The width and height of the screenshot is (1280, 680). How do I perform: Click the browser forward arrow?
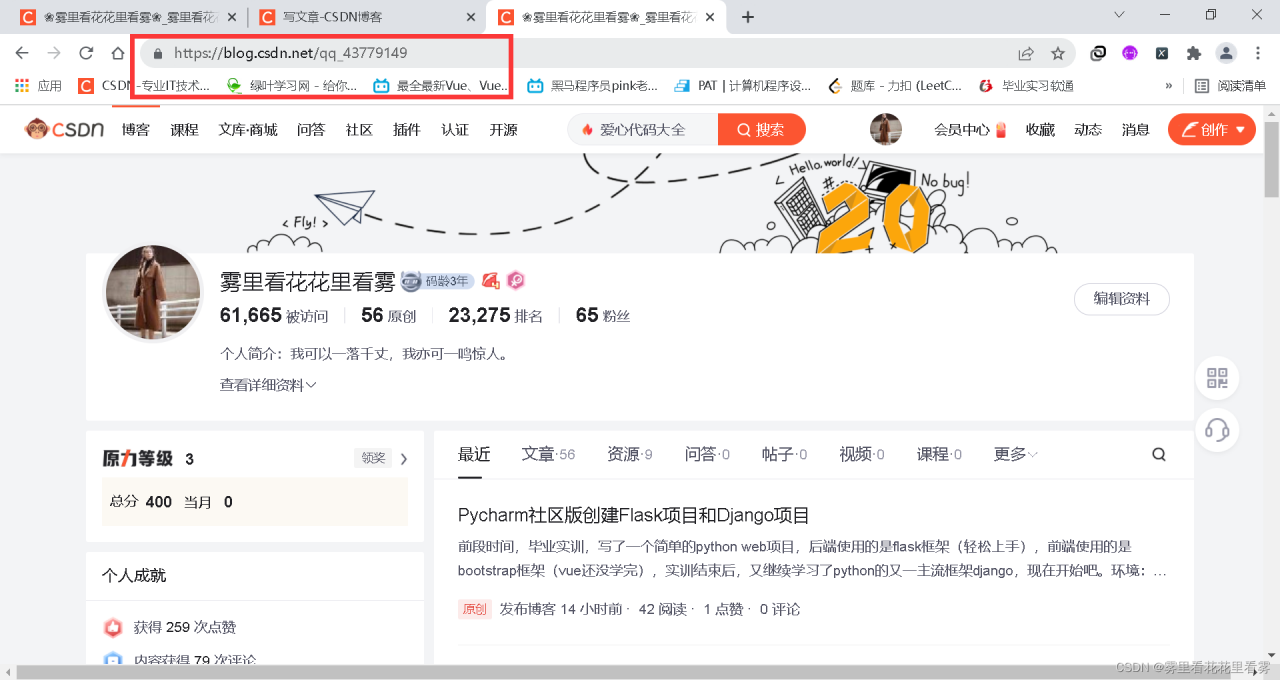pyautogui.click(x=54, y=53)
